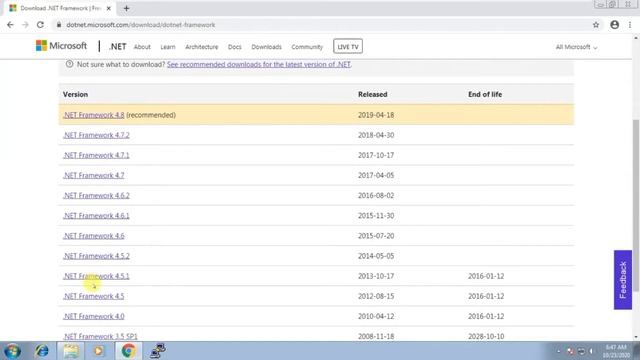Screen dimensions: 640x360
Task: Open the Downloads menu item
Action: pyautogui.click(x=267, y=47)
